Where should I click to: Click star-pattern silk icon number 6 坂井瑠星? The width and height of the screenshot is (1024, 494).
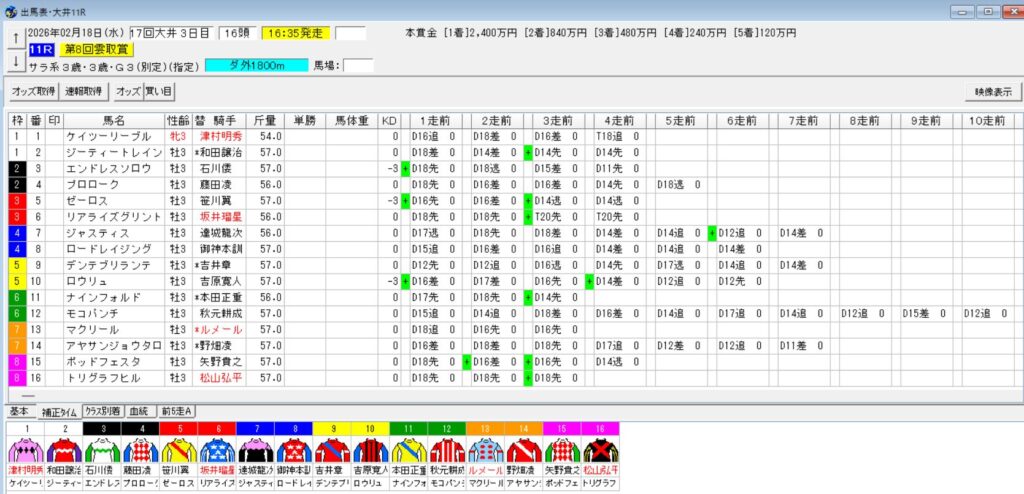coord(217,450)
